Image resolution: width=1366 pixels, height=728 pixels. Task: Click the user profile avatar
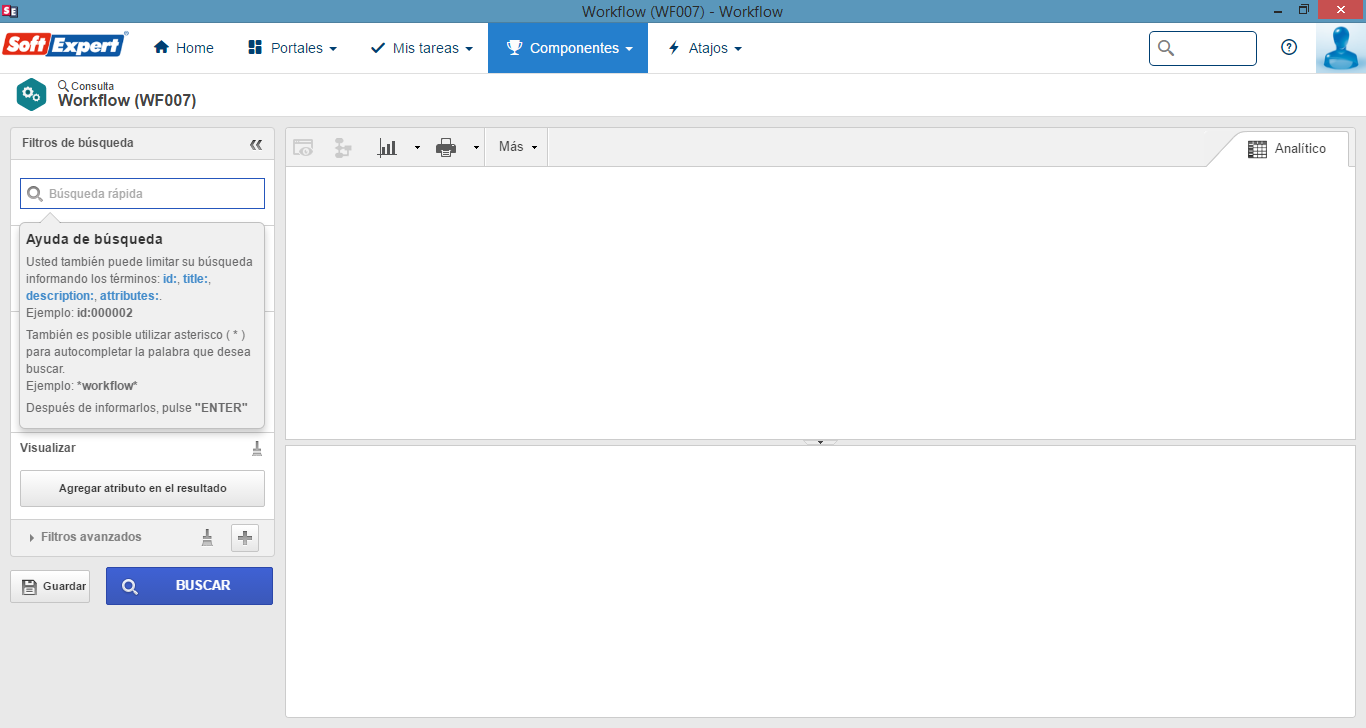[1340, 48]
